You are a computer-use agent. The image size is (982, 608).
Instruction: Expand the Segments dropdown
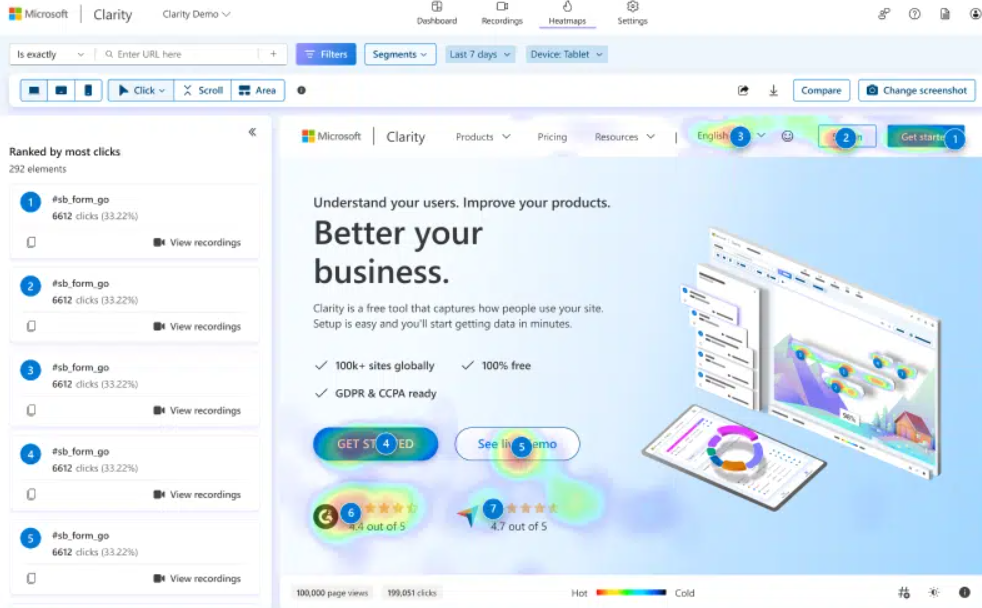(x=400, y=54)
